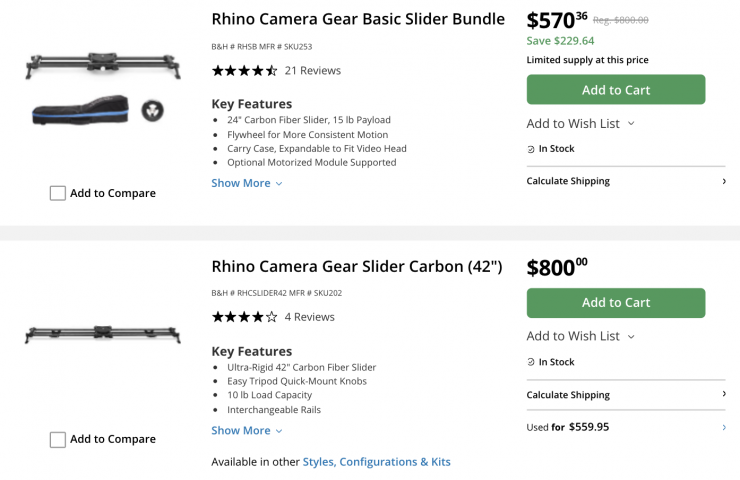Click In Stock icon for Basic Slider Bundle

pyautogui.click(x=531, y=149)
